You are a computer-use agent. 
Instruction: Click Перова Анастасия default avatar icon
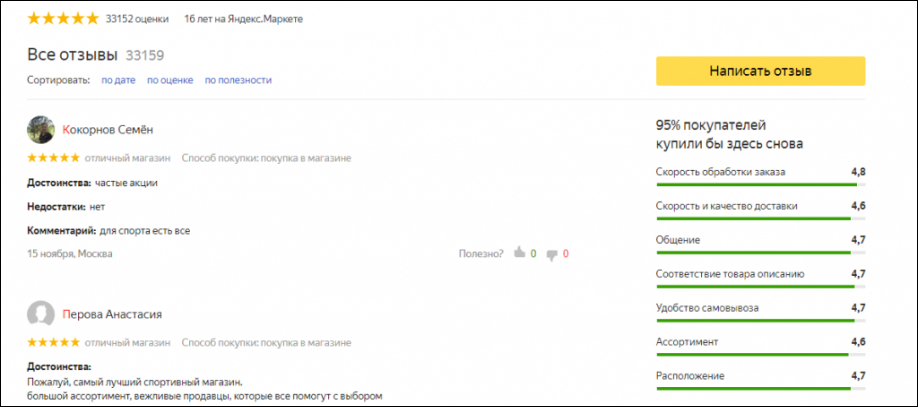coord(41,314)
